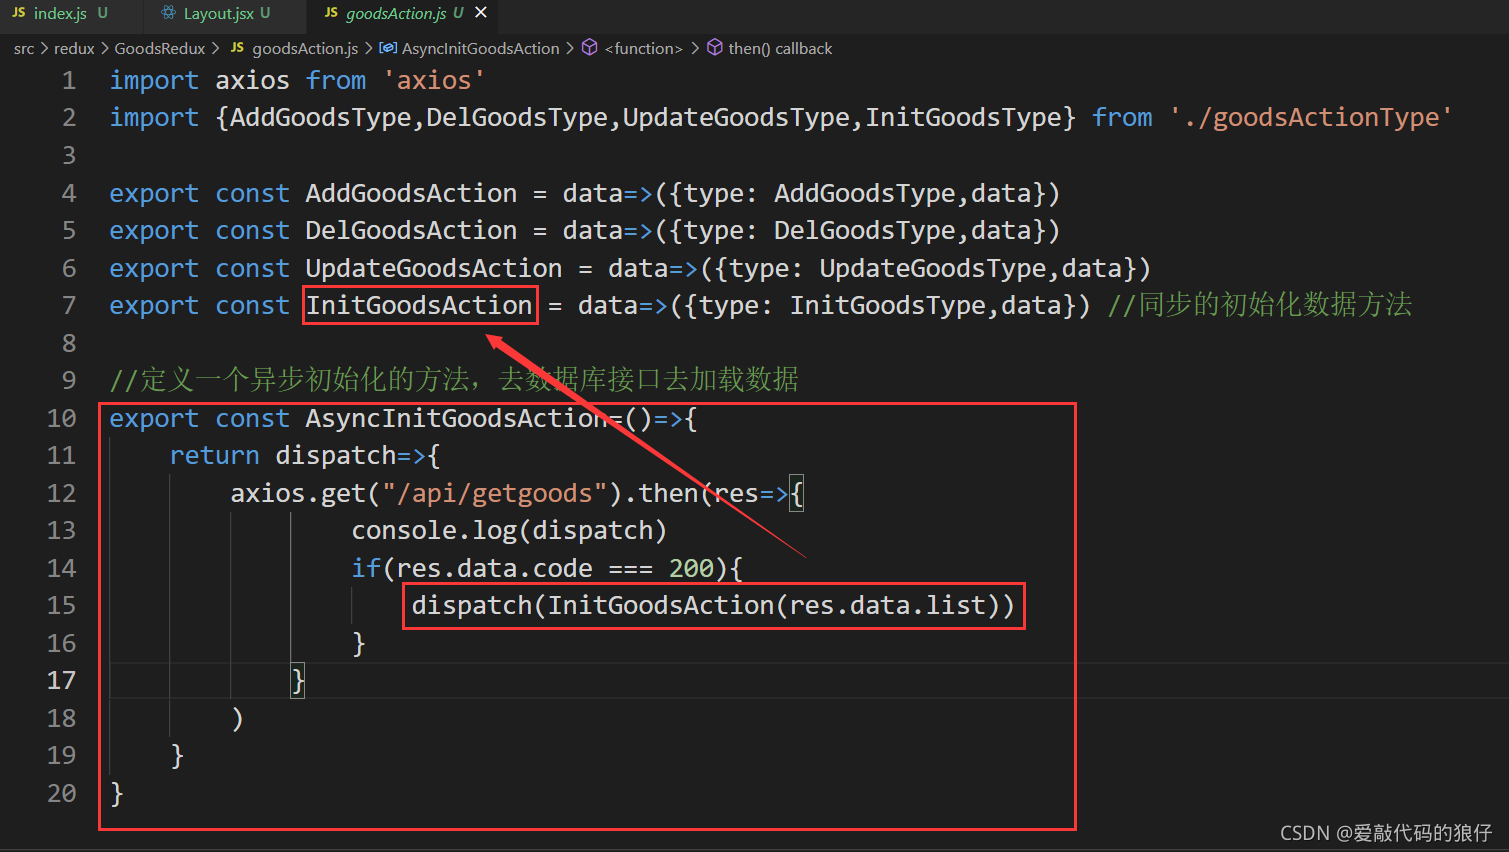Click the goodsAction.js breadcrumb label

pyautogui.click(x=305, y=47)
